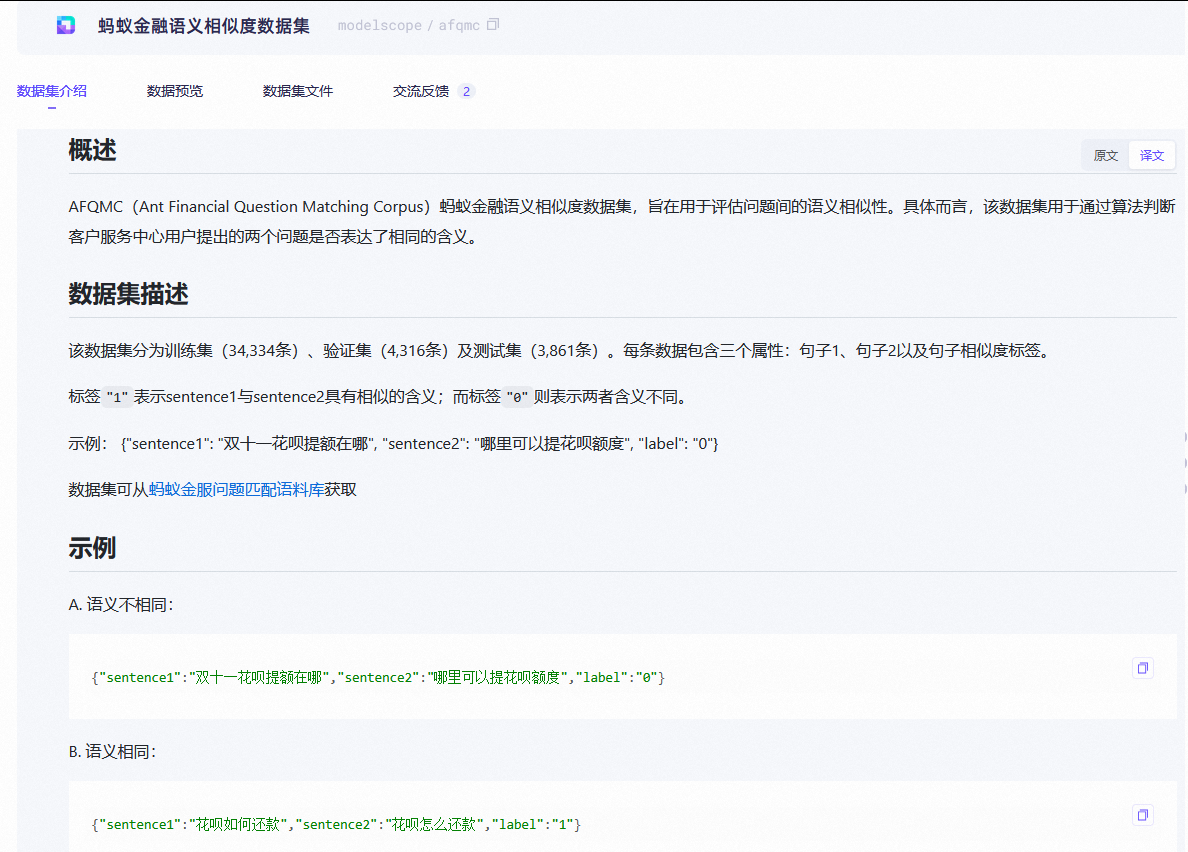Click the inline "0" label code tag
Viewport: 1188px width, 852px height.
tap(517, 397)
